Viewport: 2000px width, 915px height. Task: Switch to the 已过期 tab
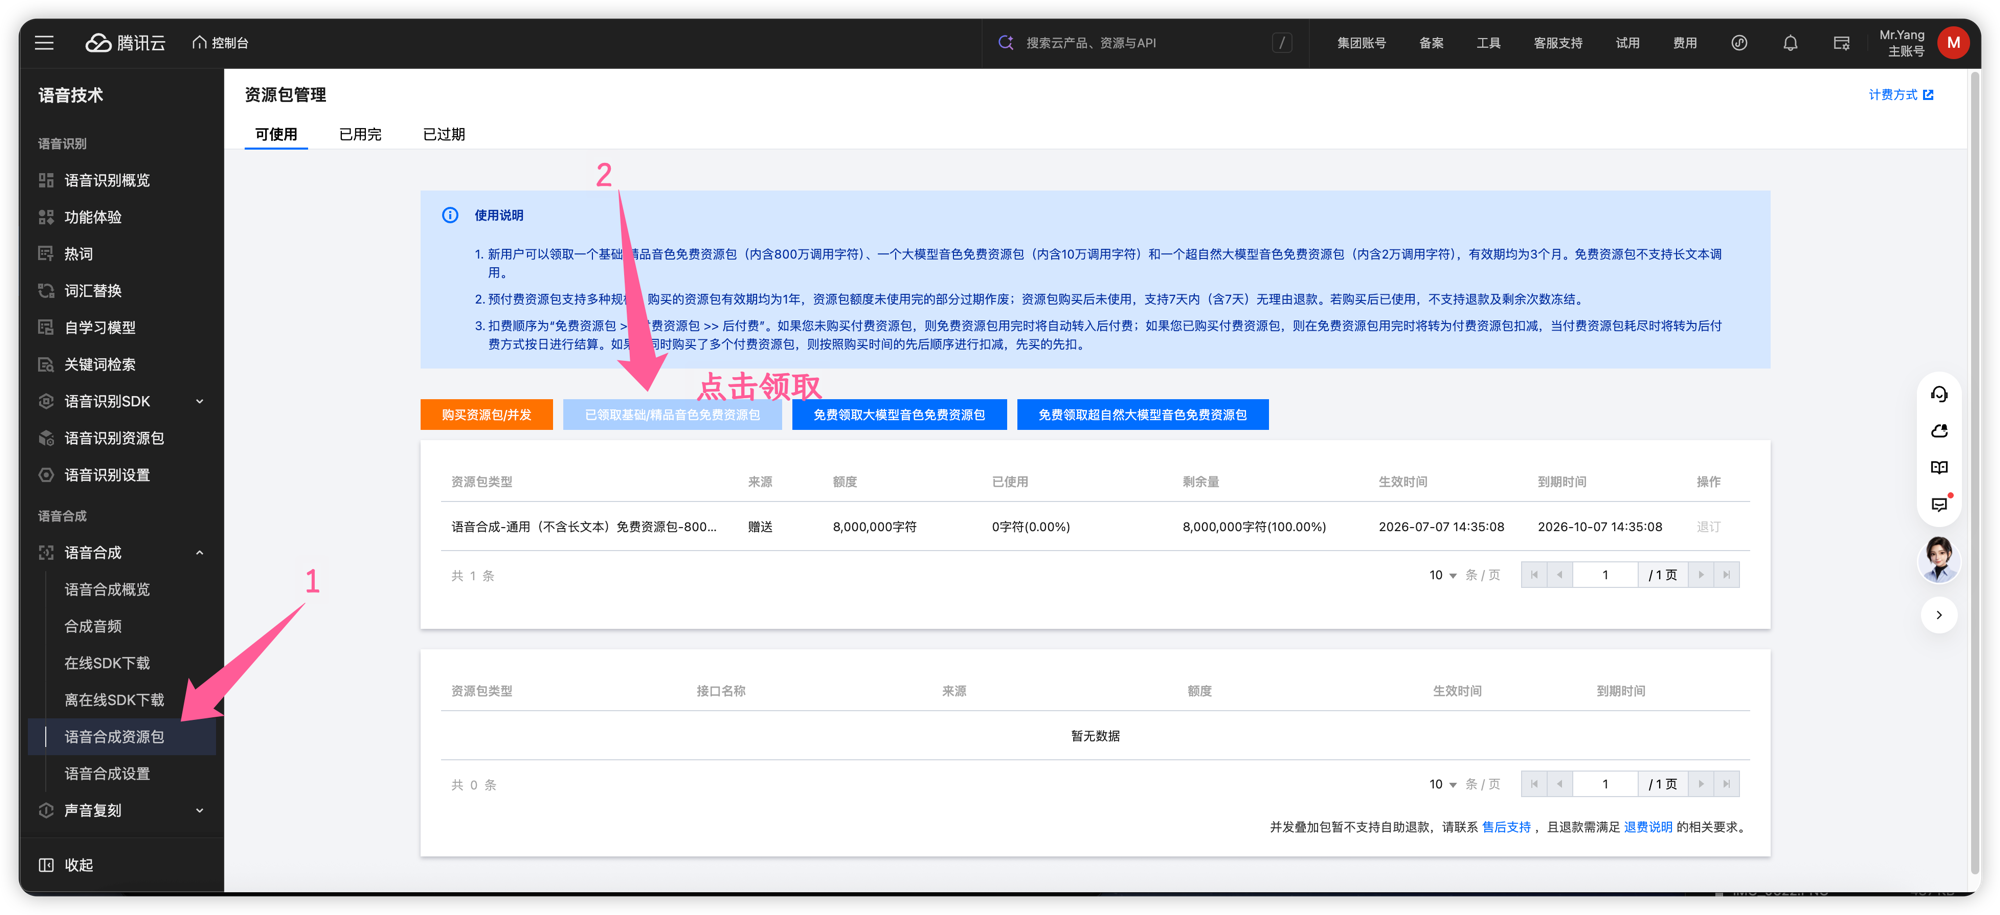[x=444, y=134]
